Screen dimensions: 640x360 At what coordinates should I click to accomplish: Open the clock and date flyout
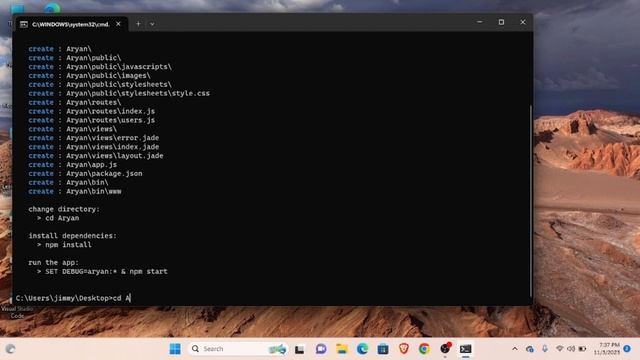(607, 349)
